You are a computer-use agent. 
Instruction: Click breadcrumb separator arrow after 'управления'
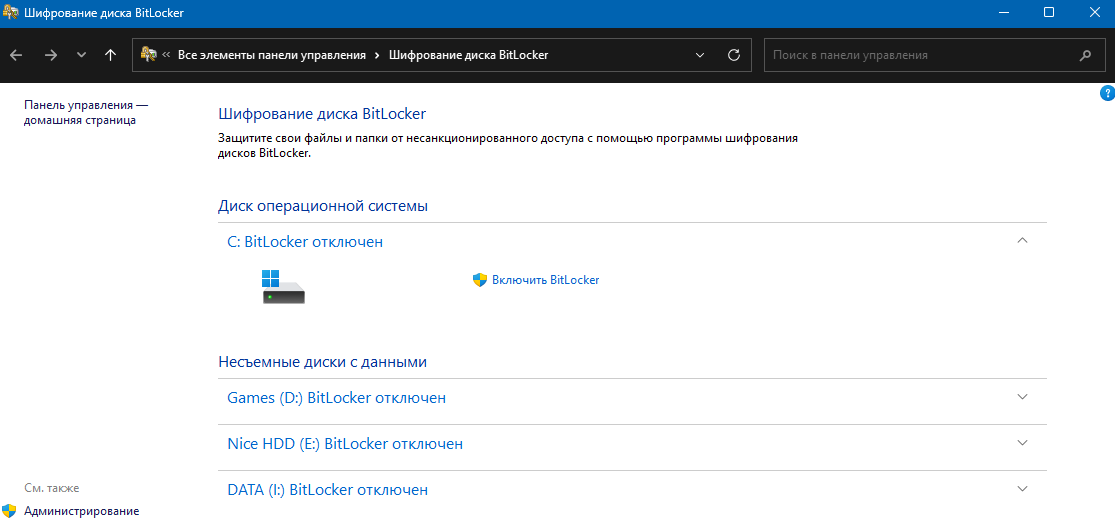coord(378,55)
